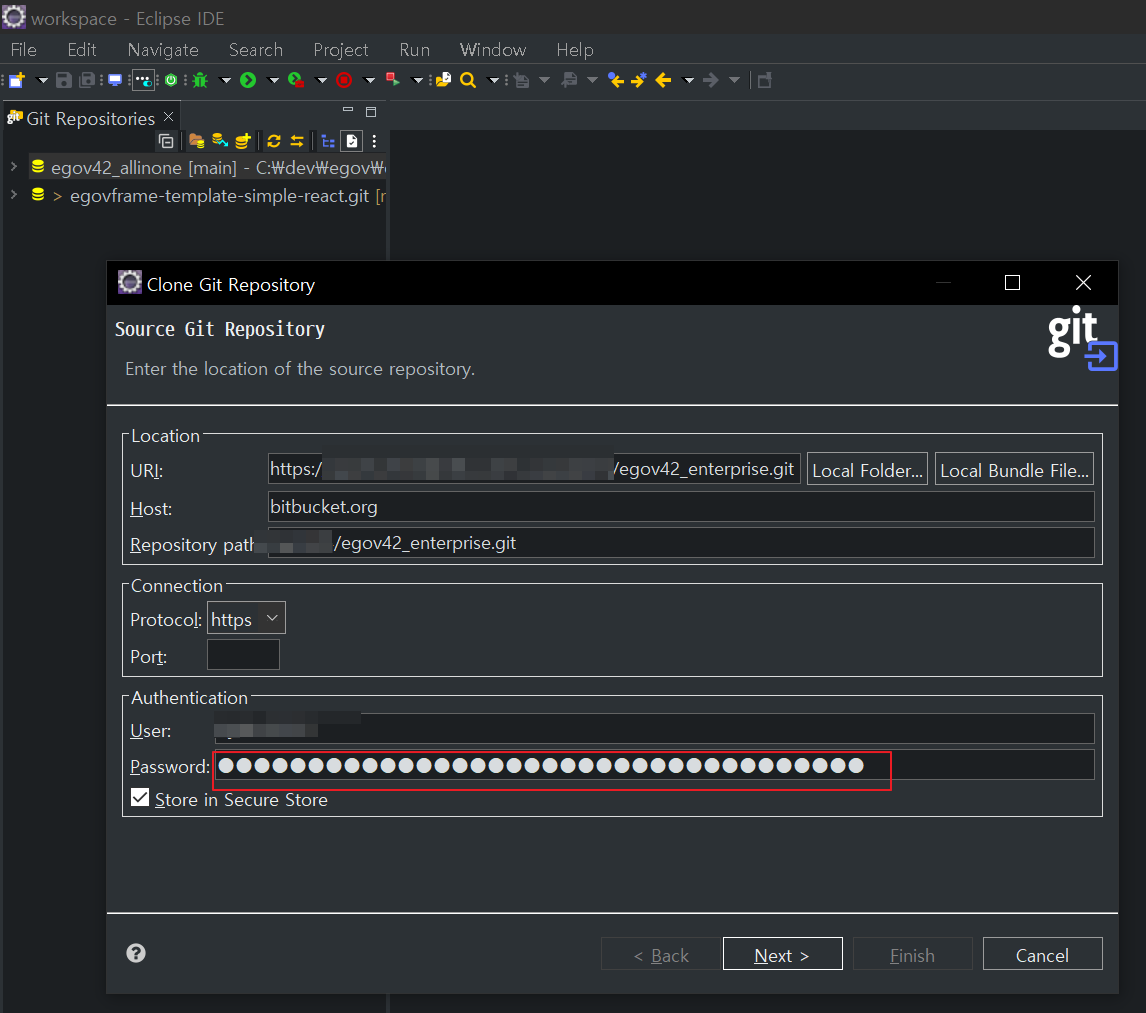Click the green Run play icon
Viewport: 1146px width, 1013px height.
[248, 80]
